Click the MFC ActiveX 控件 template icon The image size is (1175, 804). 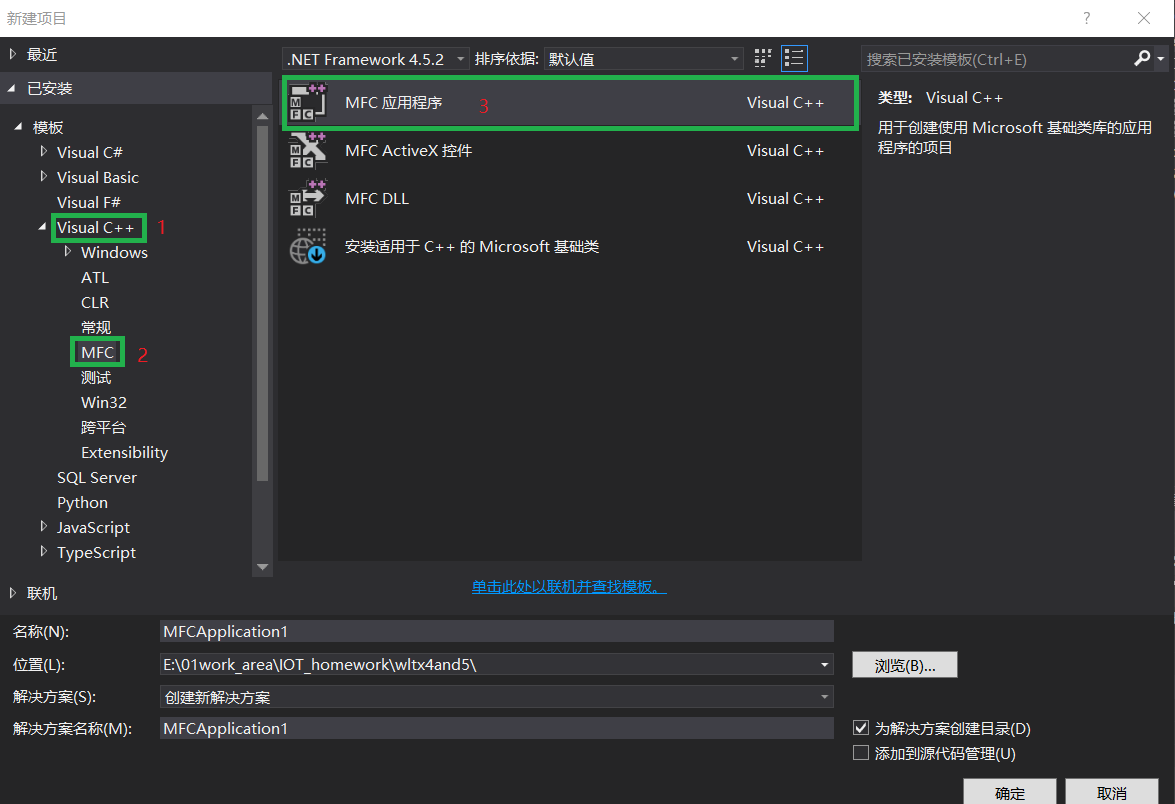[x=308, y=151]
